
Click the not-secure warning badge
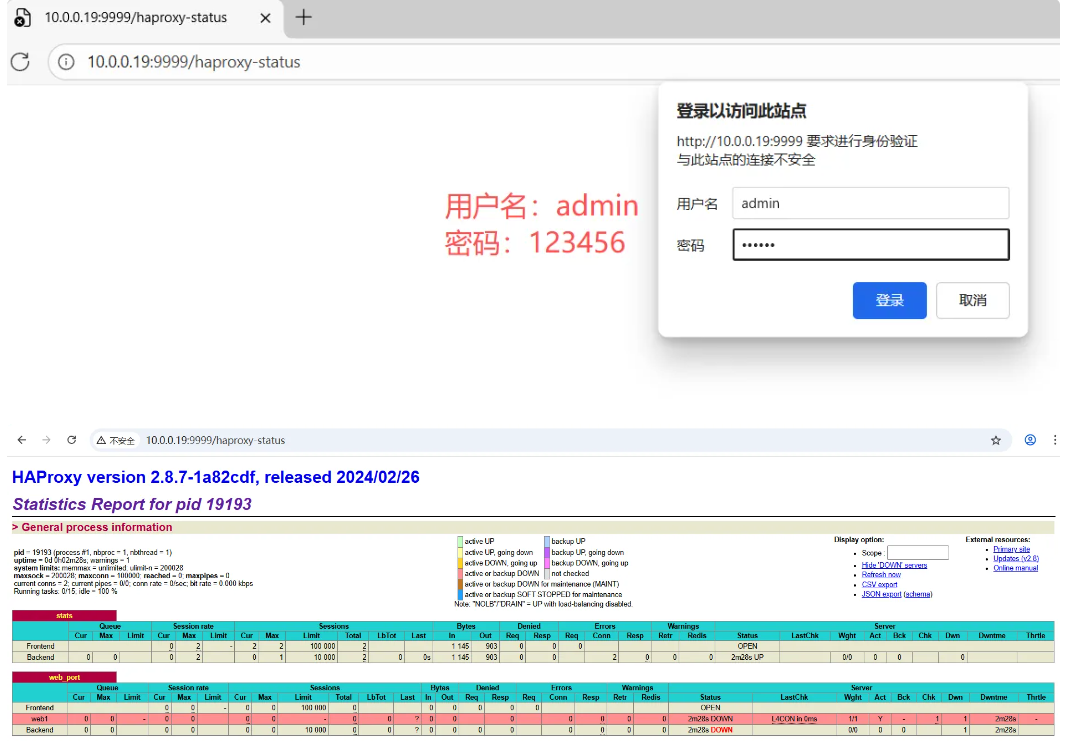(x=115, y=440)
